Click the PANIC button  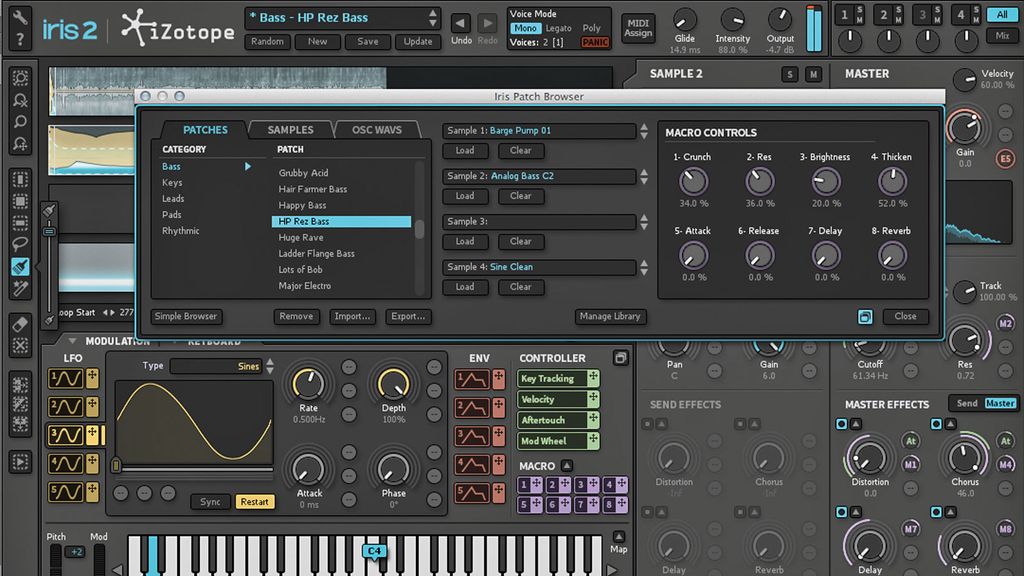pyautogui.click(x=594, y=42)
